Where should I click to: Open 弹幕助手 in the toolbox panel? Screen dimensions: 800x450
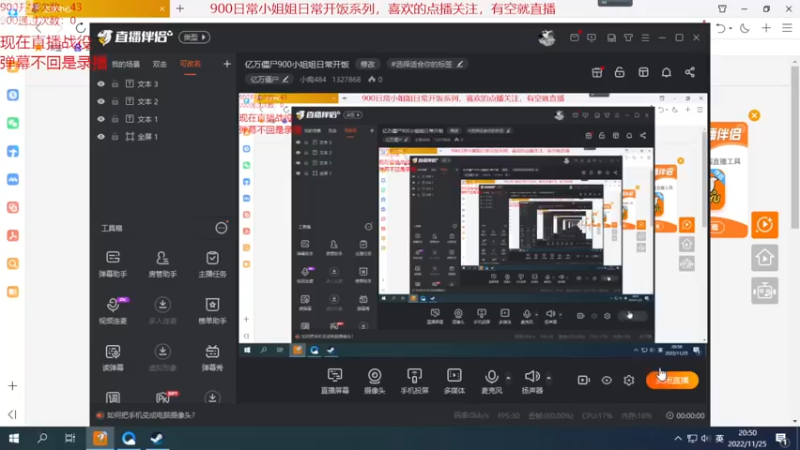[x=113, y=264]
